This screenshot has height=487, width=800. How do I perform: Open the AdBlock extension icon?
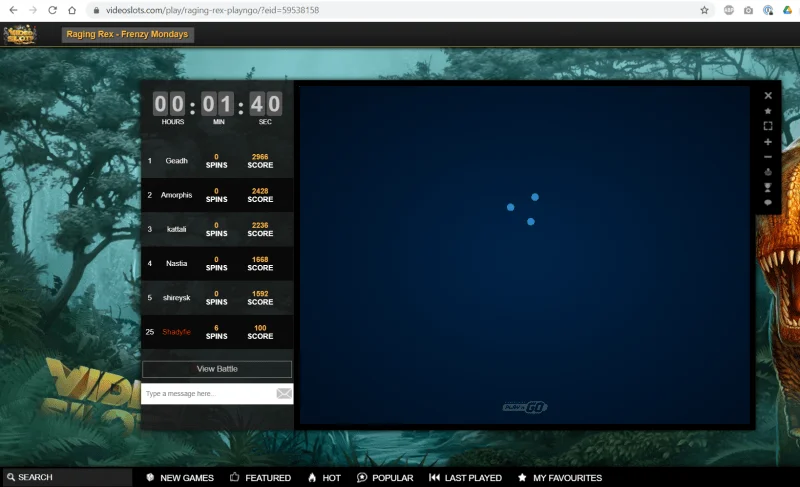point(729,10)
